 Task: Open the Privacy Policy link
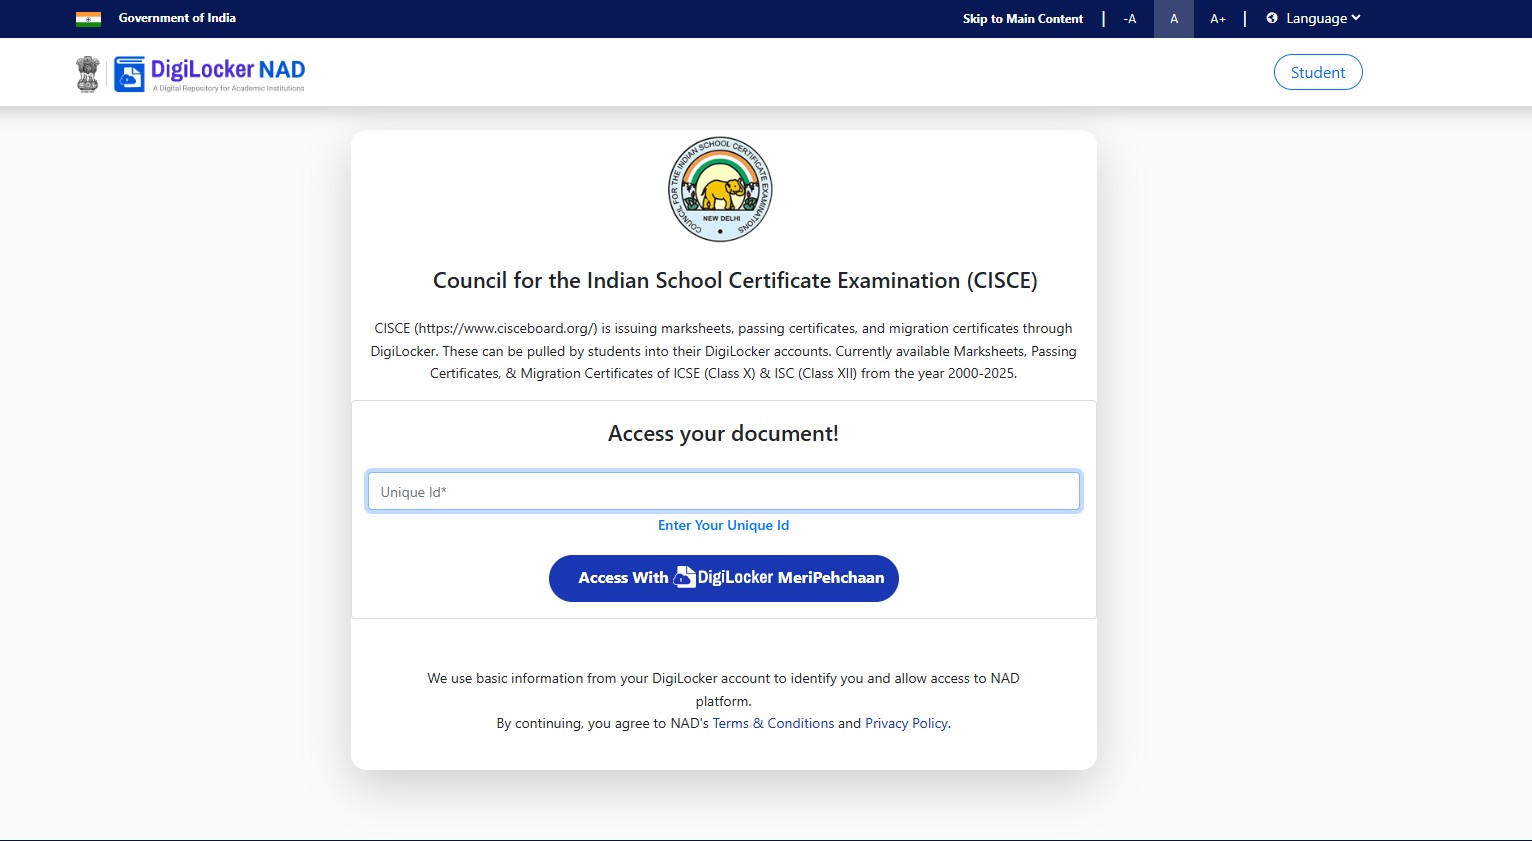[906, 723]
